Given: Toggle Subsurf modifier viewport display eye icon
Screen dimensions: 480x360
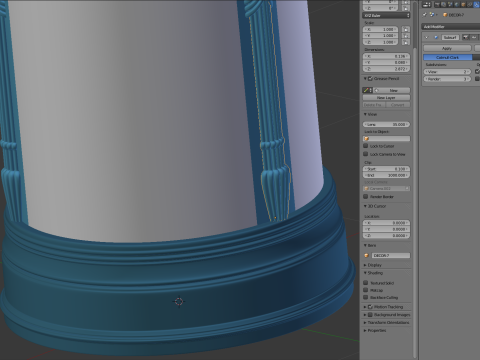Looking at the screenshot, I should pyautogui.click(x=474, y=37).
